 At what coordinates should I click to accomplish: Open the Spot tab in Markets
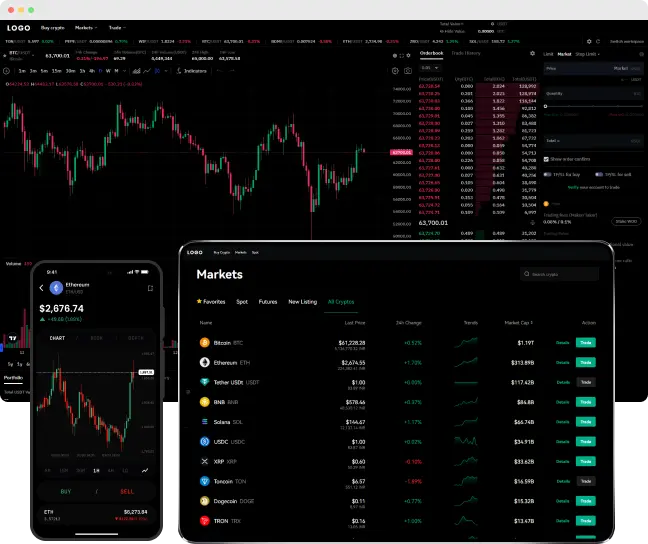(x=242, y=302)
